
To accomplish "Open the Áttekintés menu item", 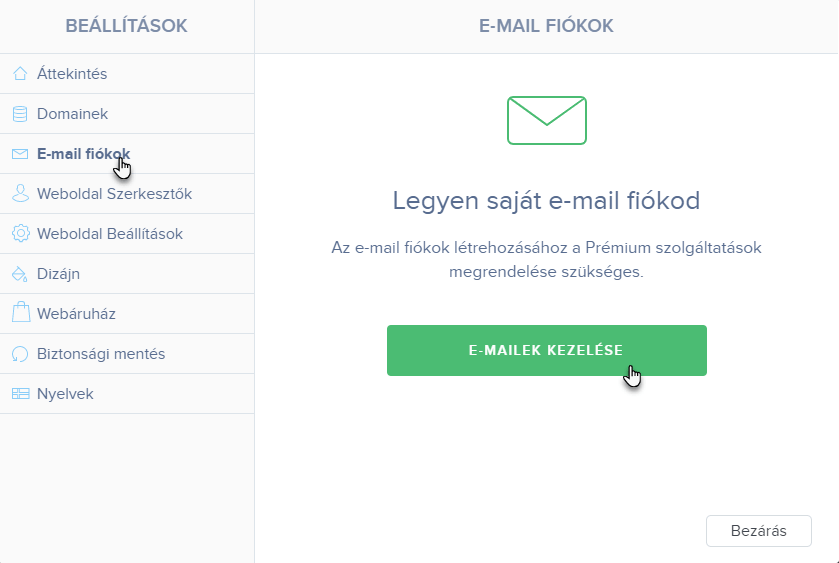I will click(127, 74).
